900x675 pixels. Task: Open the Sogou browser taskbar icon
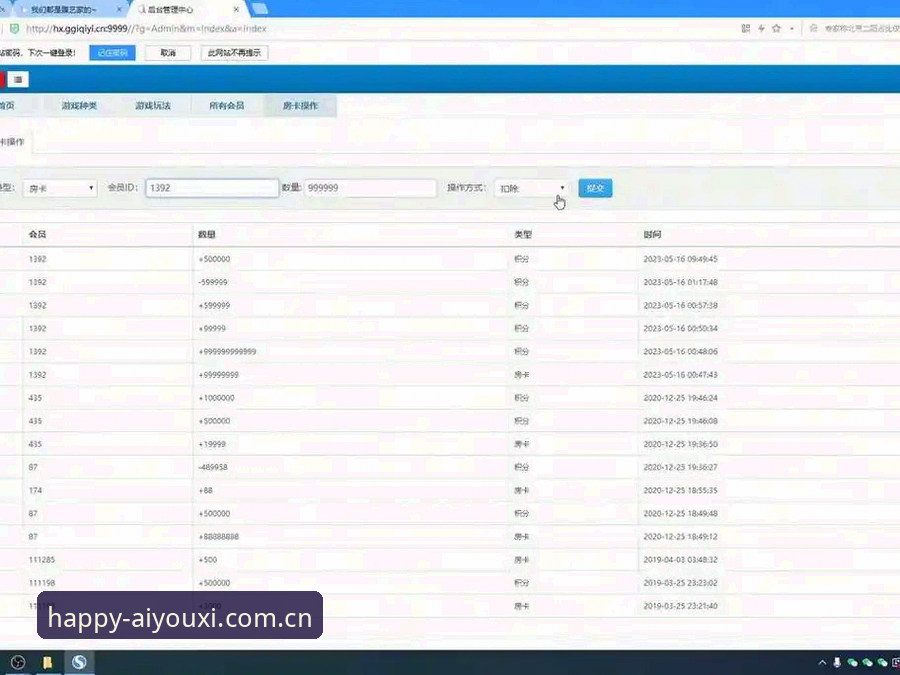coord(79,662)
